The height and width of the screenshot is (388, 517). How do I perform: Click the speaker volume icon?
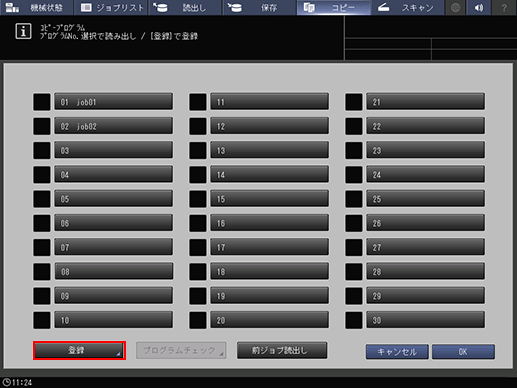[479, 8]
